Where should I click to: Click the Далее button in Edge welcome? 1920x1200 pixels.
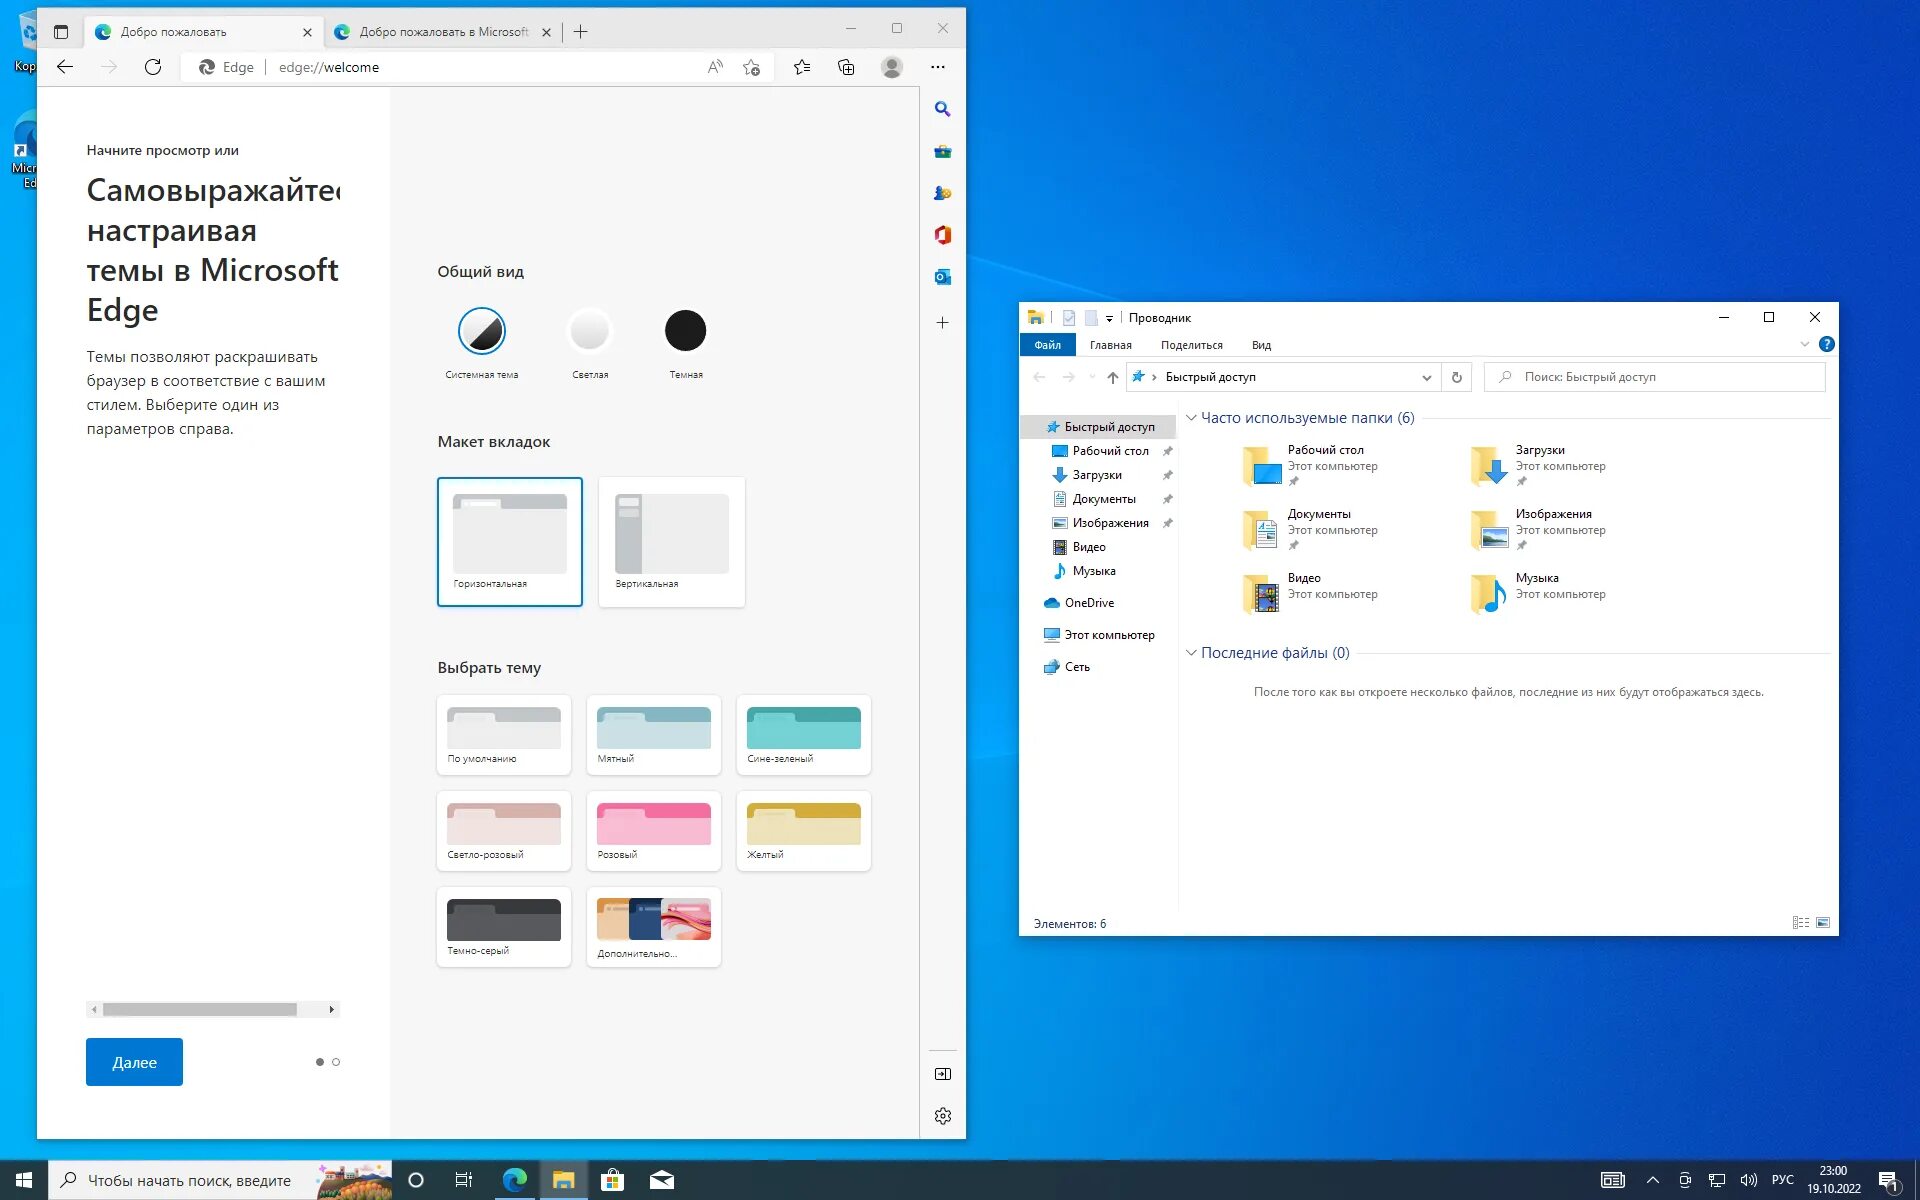134,1062
